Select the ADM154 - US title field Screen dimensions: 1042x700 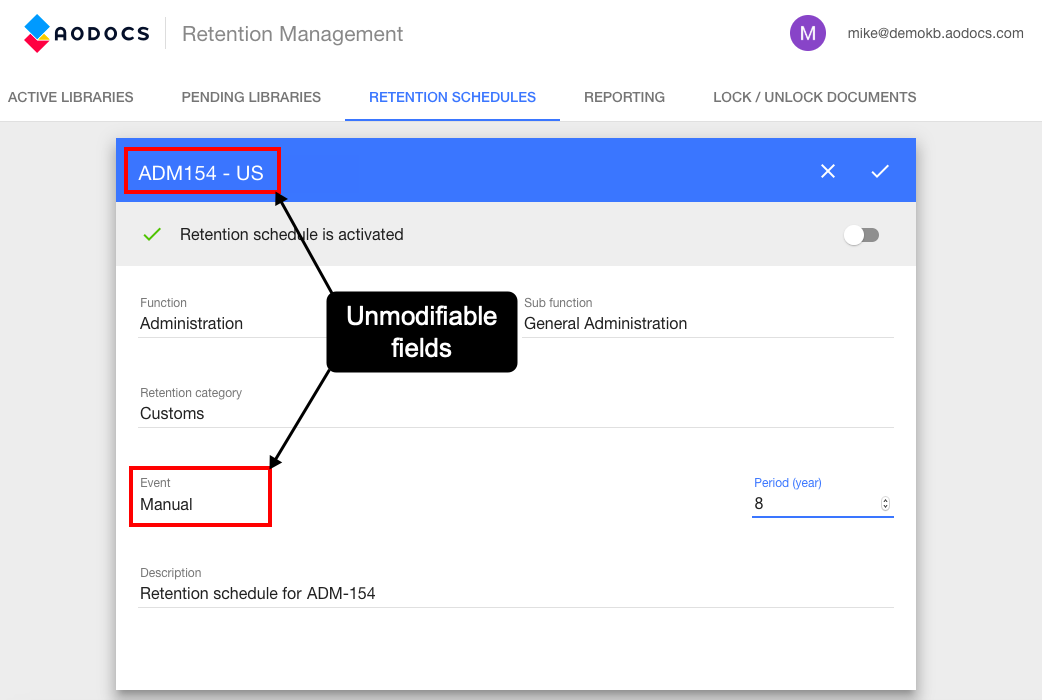tap(201, 171)
